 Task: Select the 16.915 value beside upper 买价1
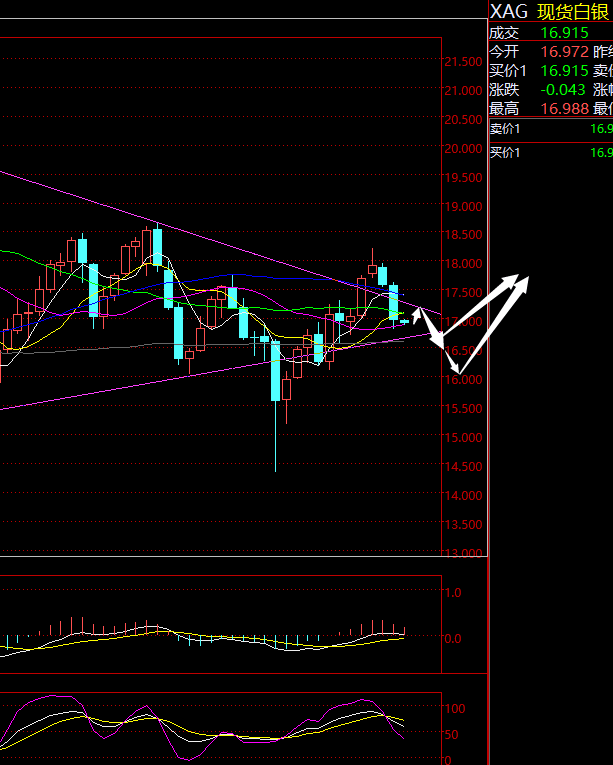click(564, 71)
